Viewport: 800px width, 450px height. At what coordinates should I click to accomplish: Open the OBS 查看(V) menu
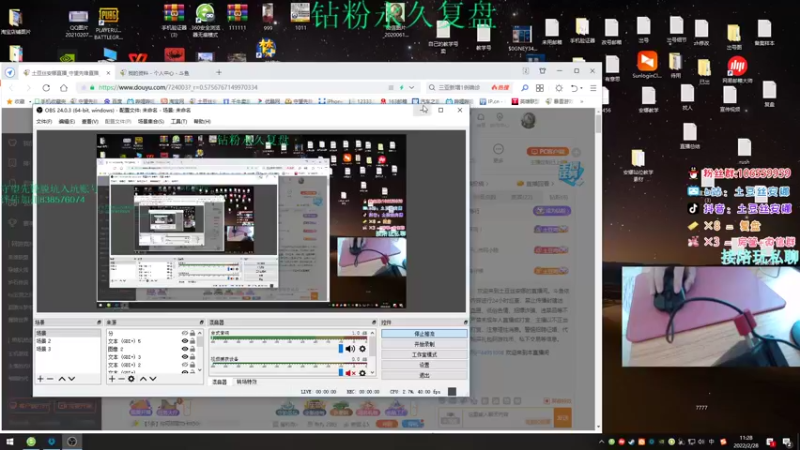[x=90, y=121]
